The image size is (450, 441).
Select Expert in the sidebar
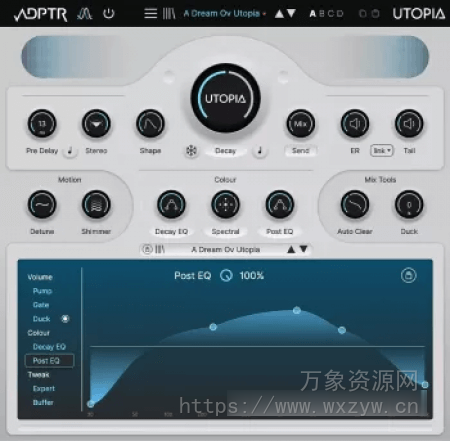coord(44,389)
